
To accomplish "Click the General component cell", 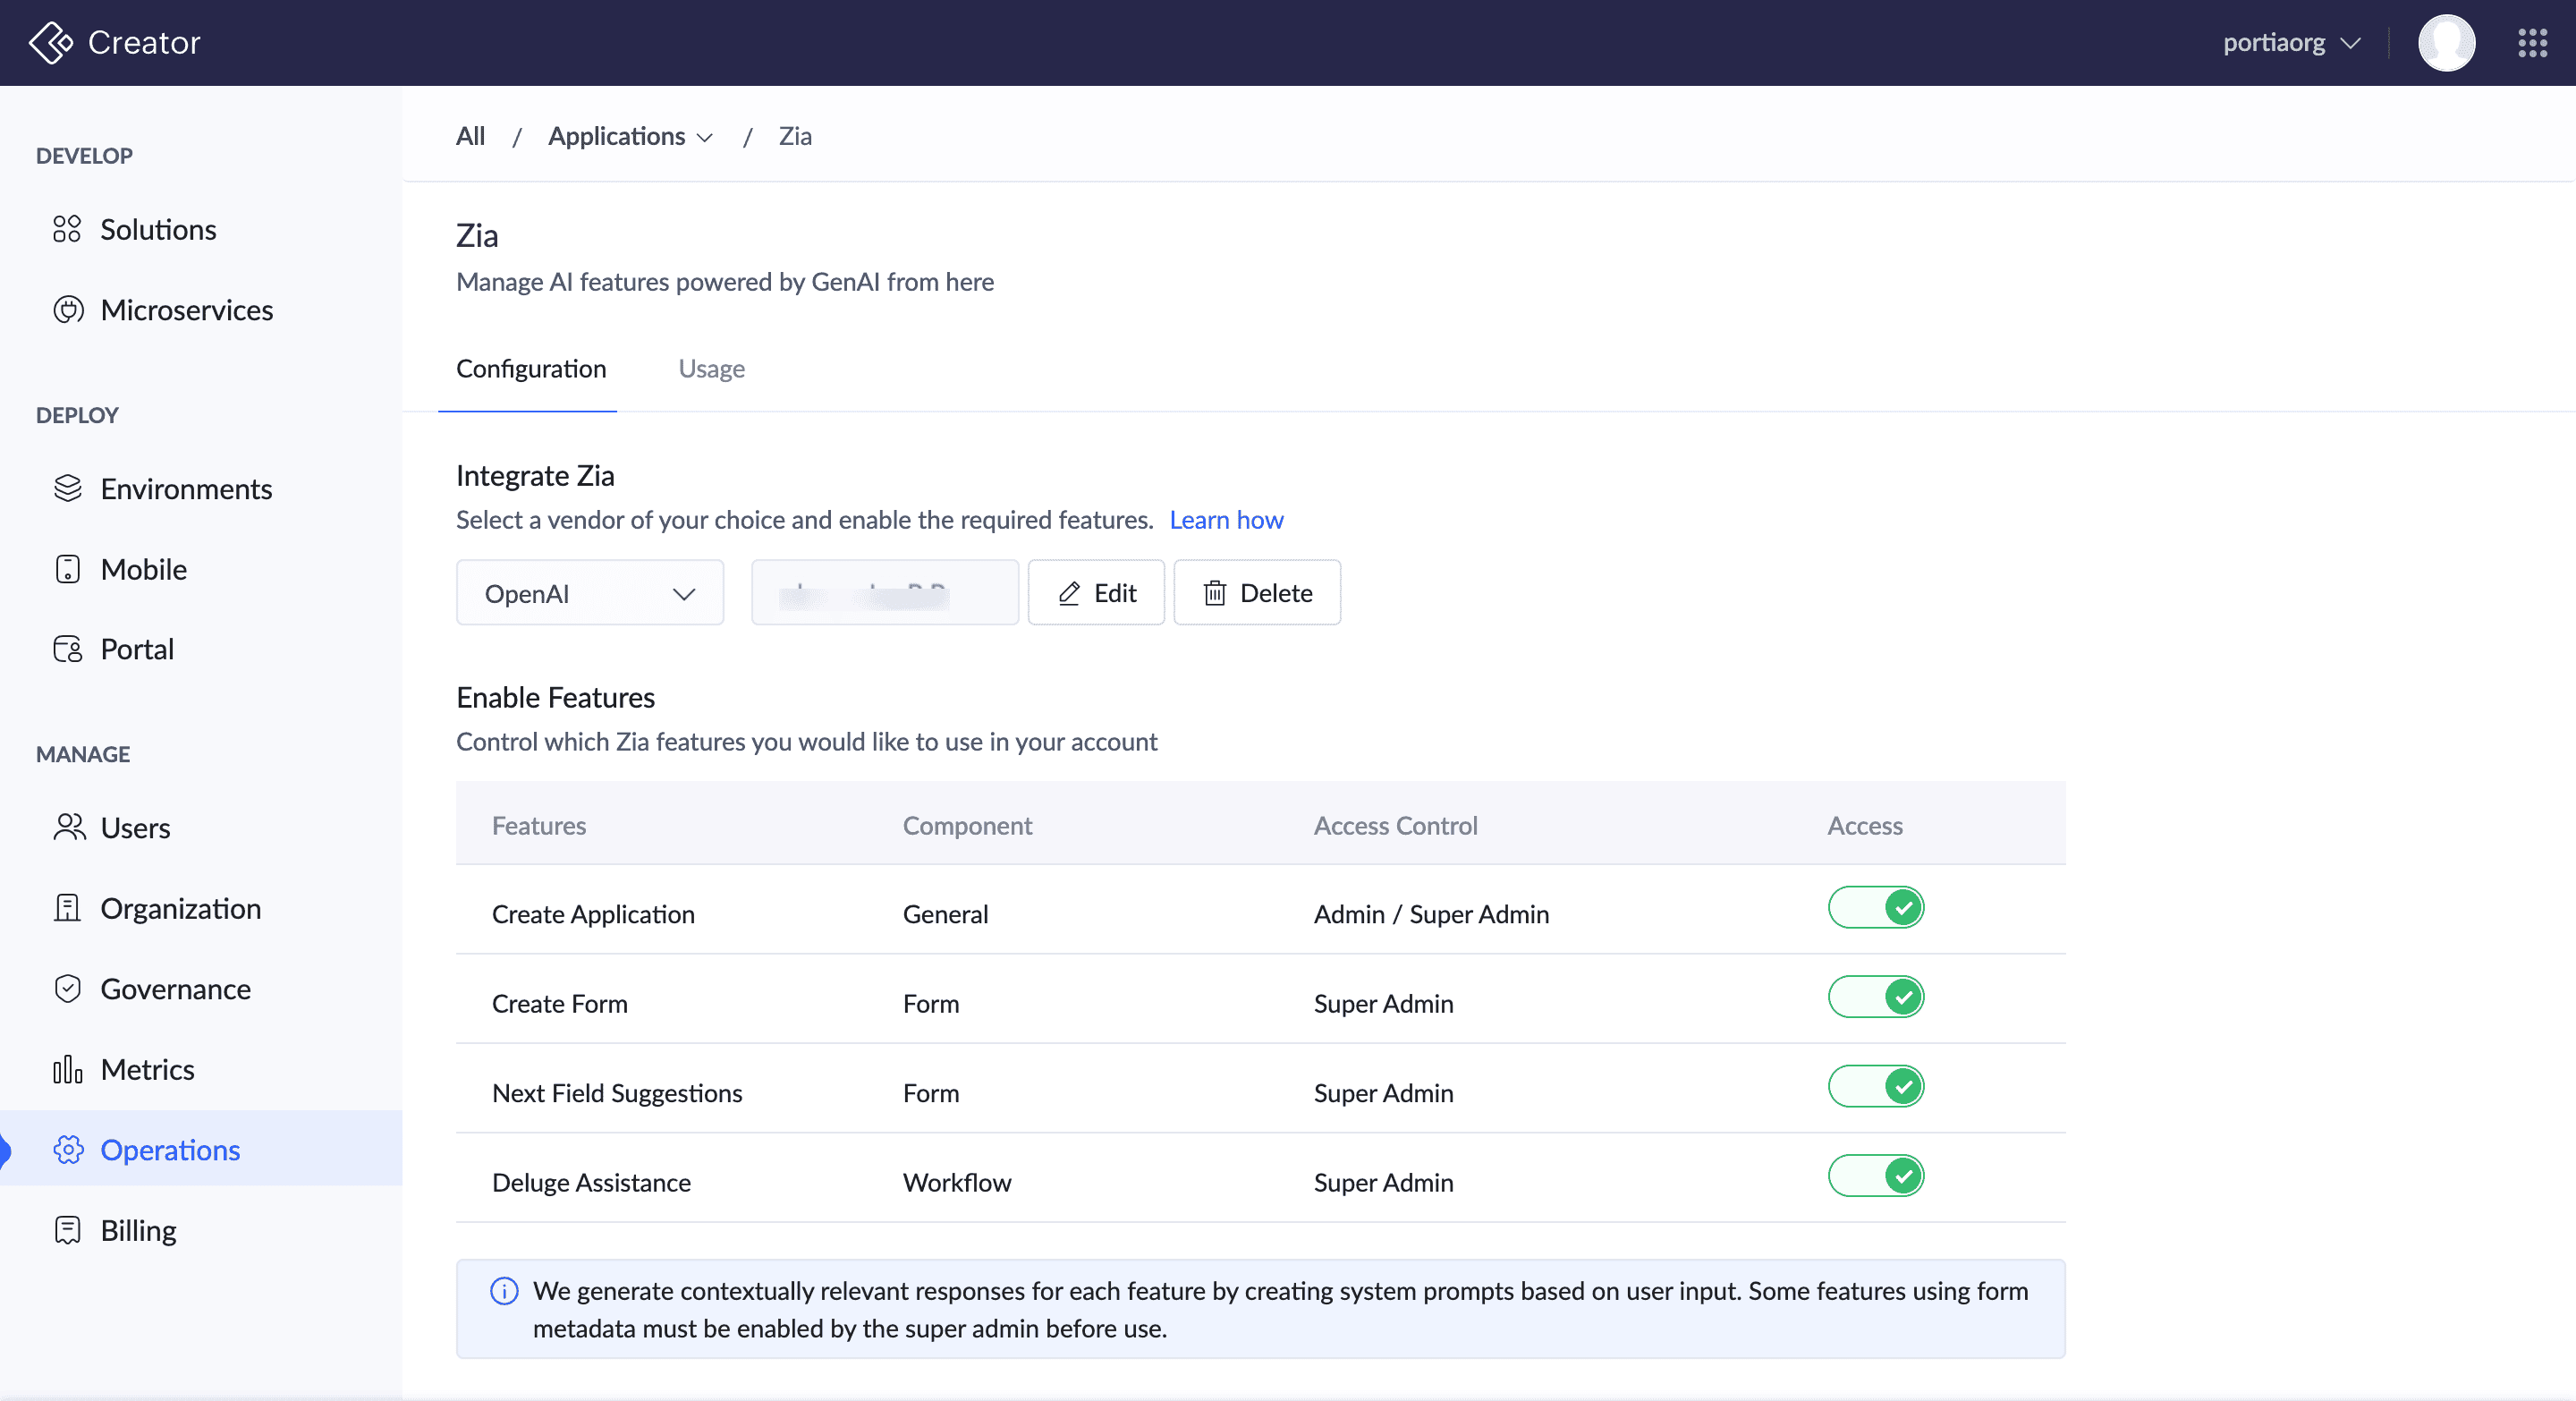I will (945, 915).
